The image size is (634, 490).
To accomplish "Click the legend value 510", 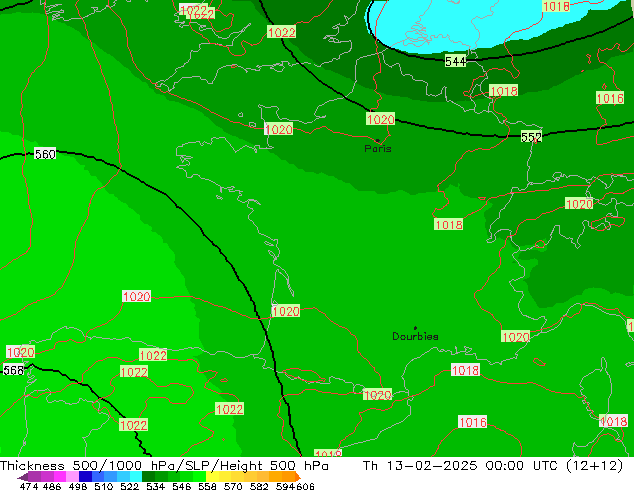I will click(104, 486).
